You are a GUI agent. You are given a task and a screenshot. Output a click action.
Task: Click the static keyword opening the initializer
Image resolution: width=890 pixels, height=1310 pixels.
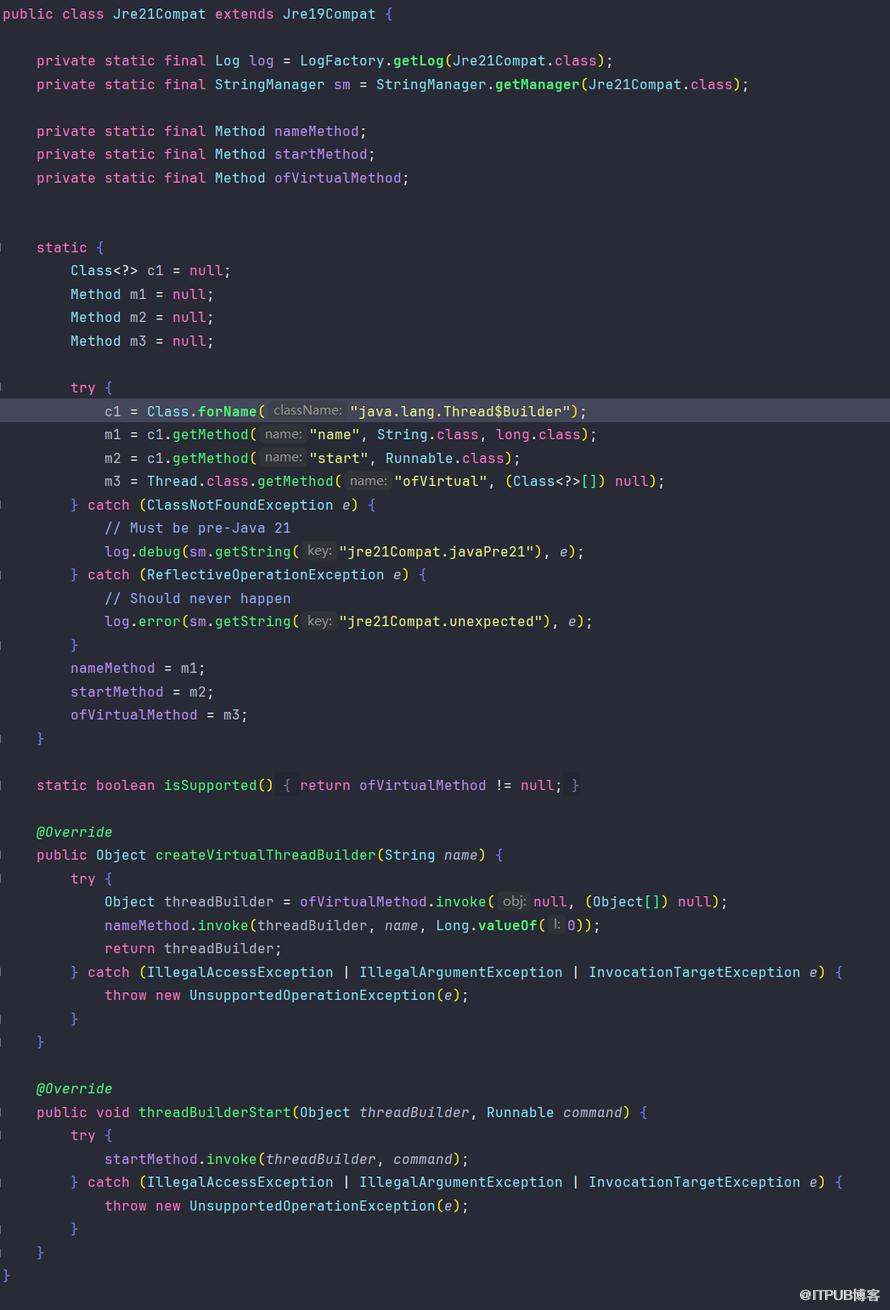tap(62, 247)
